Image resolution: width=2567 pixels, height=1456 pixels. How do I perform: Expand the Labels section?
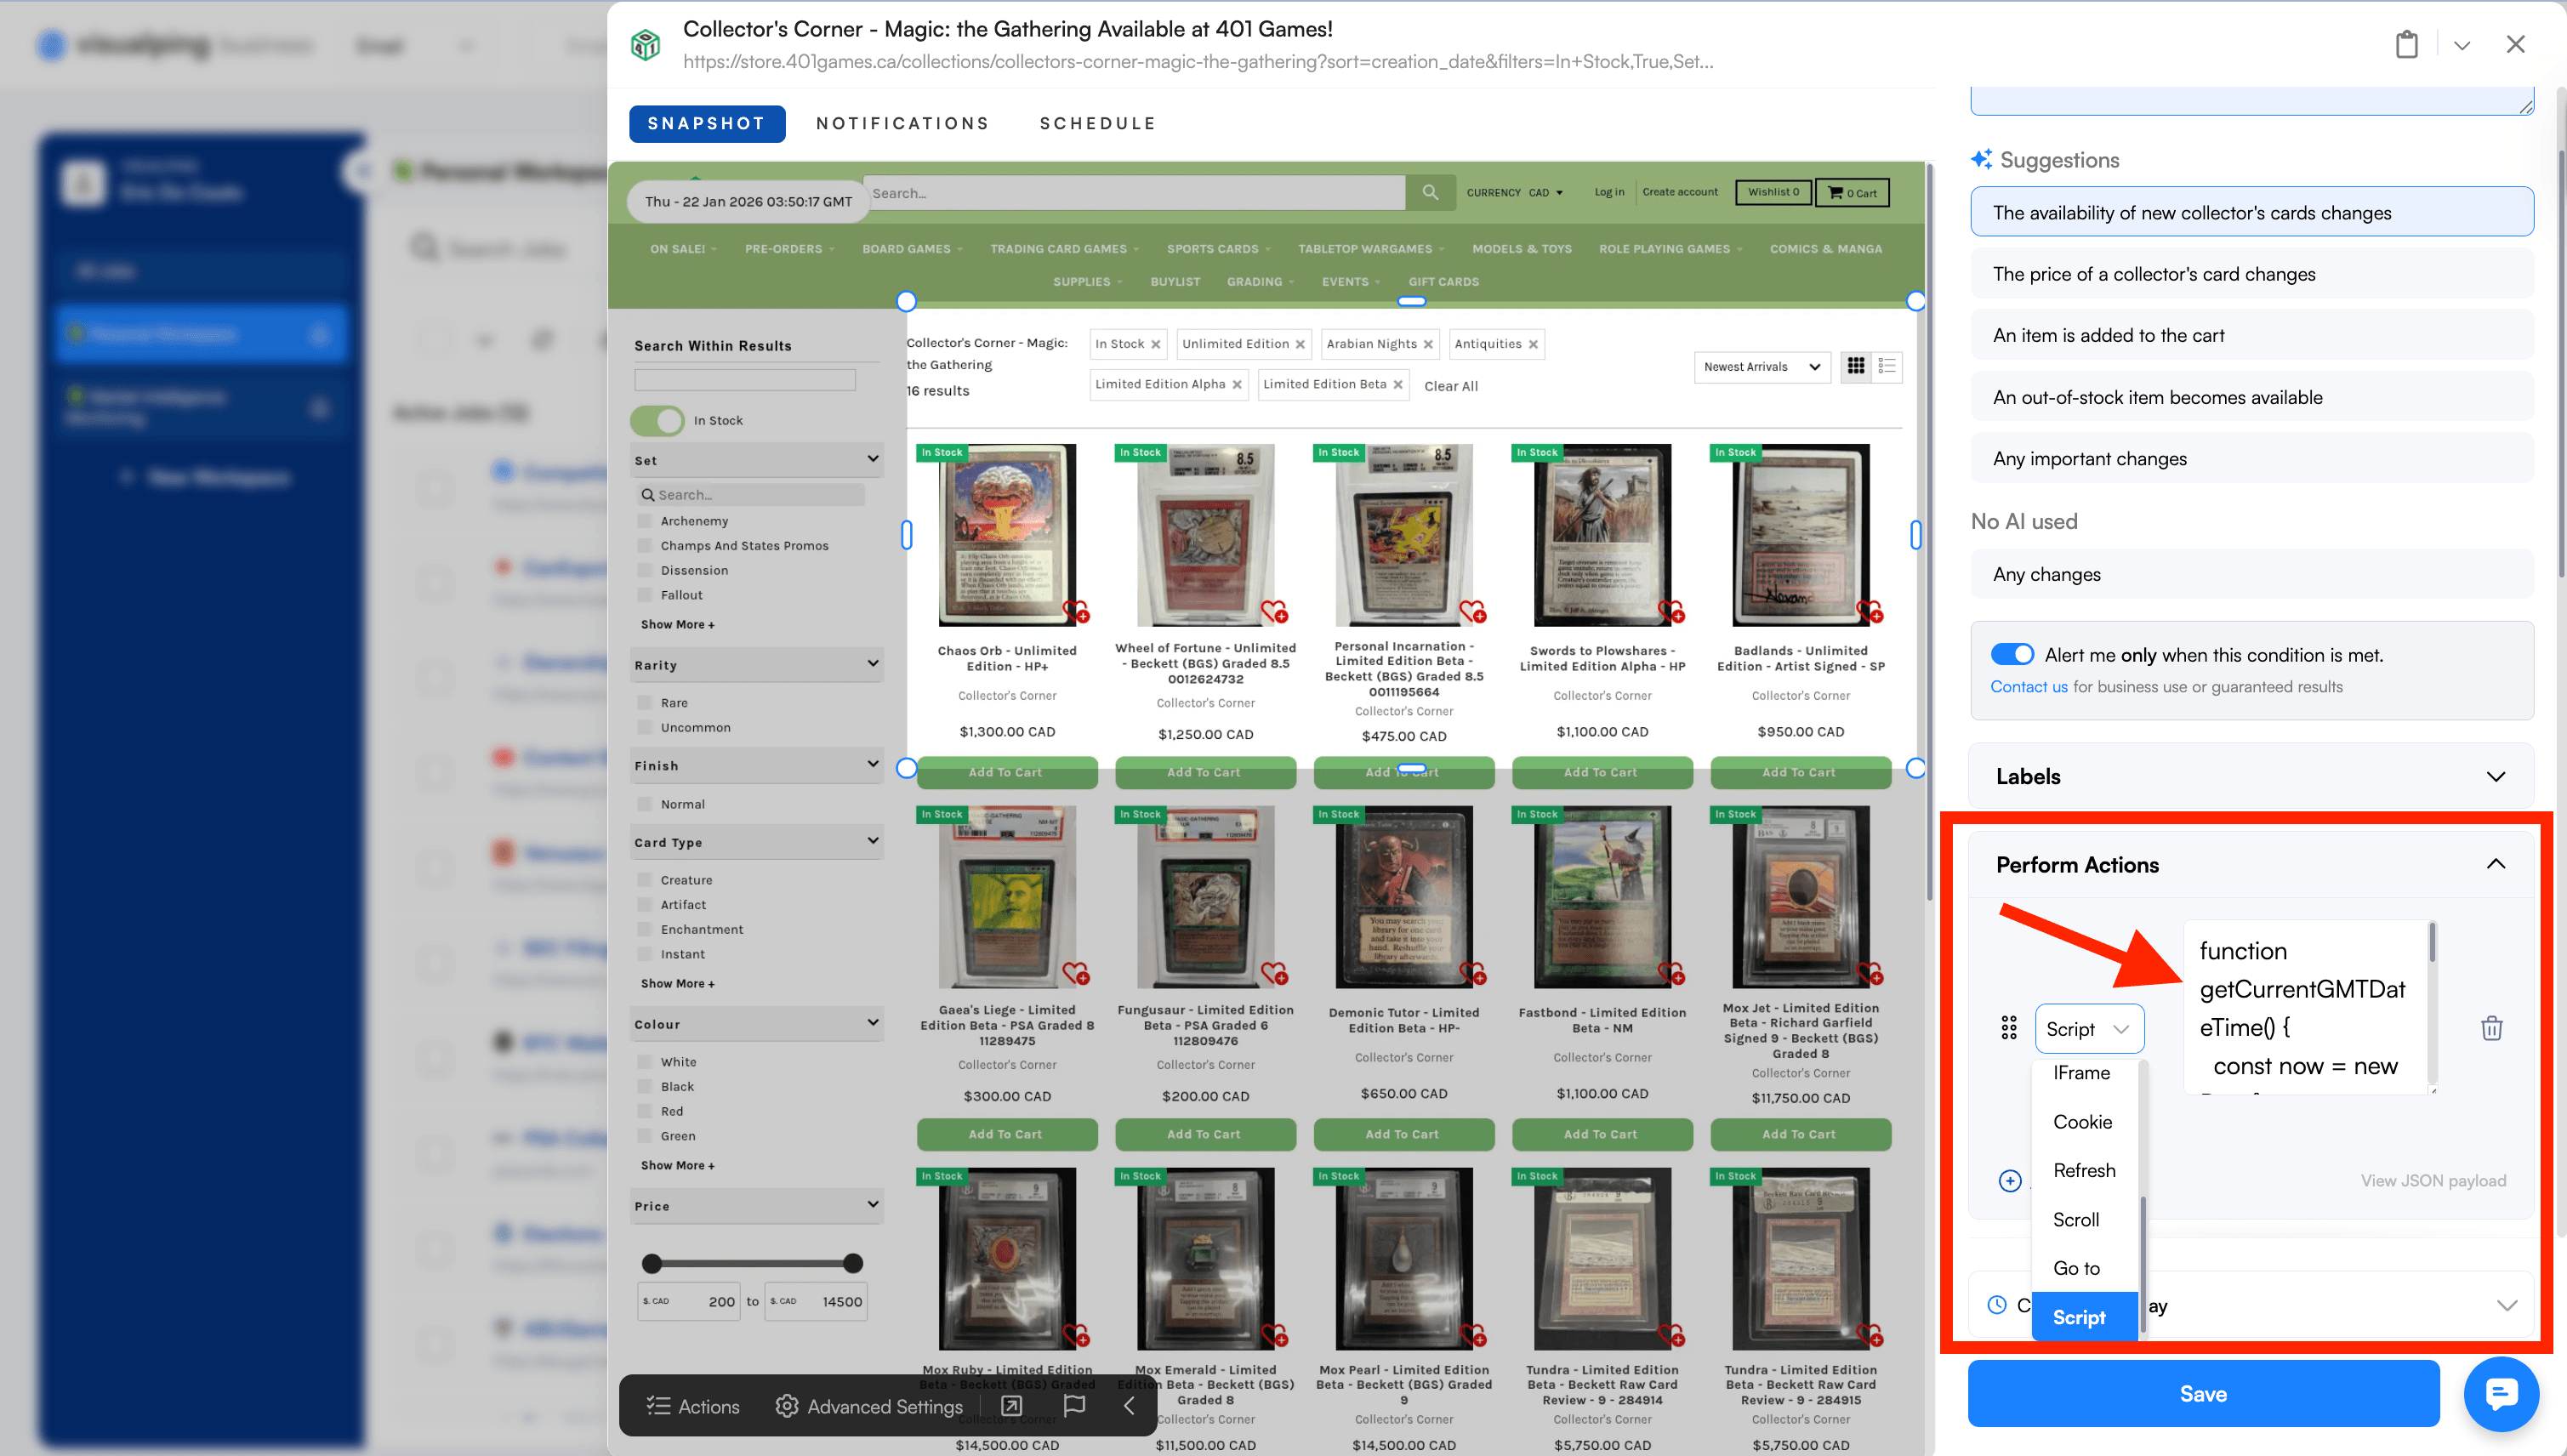[2497, 776]
